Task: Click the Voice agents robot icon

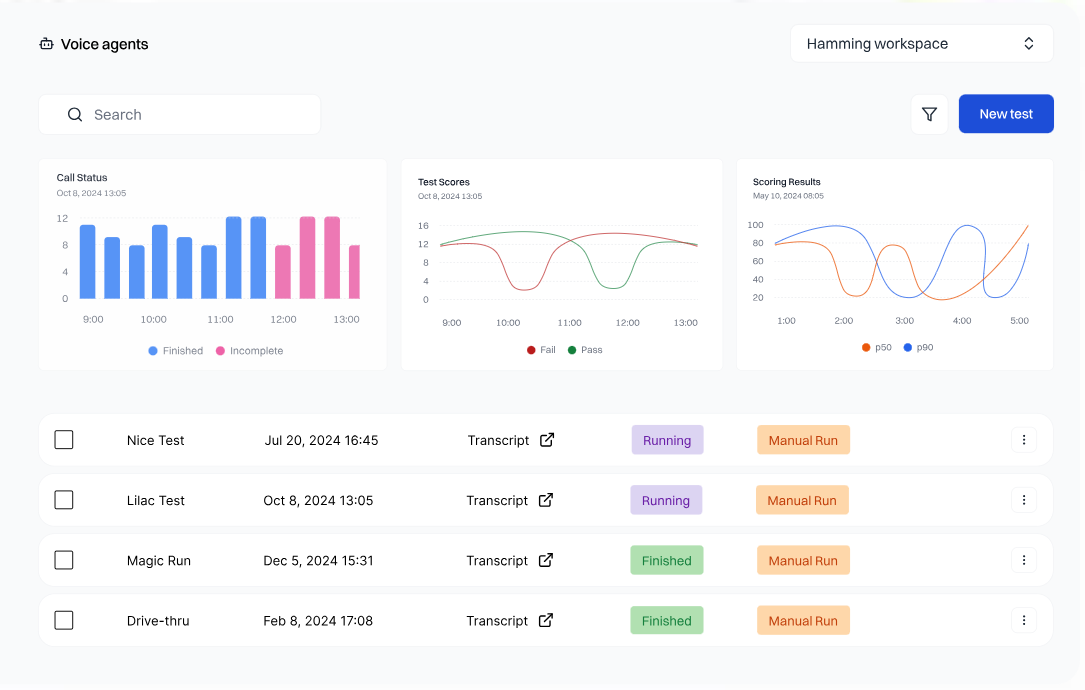Action: click(x=46, y=44)
